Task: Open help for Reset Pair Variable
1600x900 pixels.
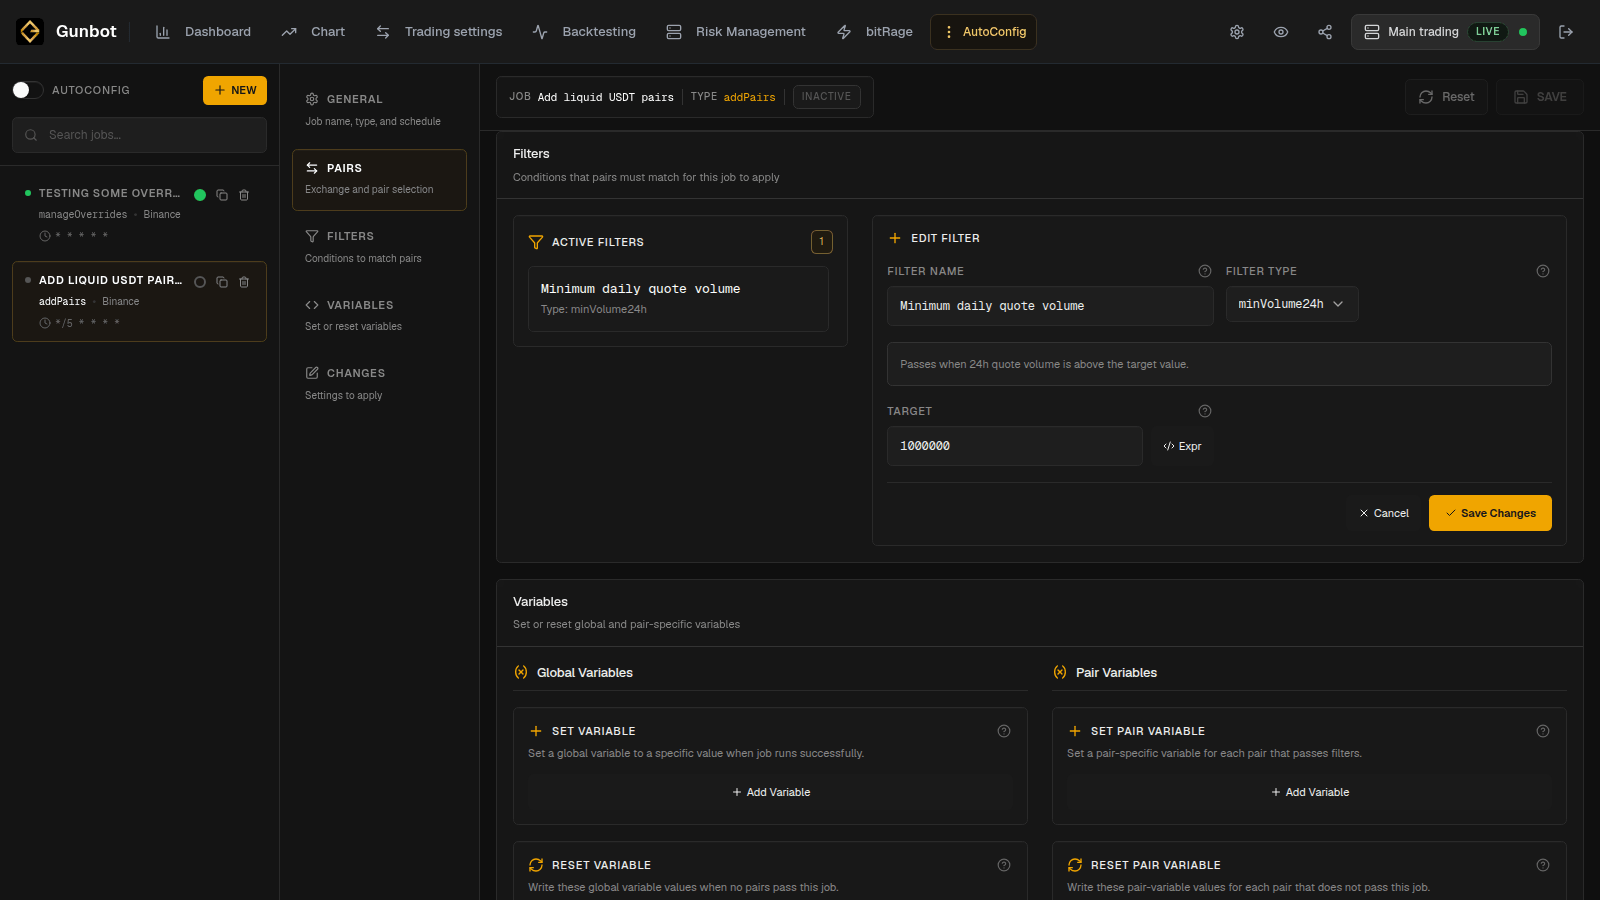Action: click(x=1543, y=865)
